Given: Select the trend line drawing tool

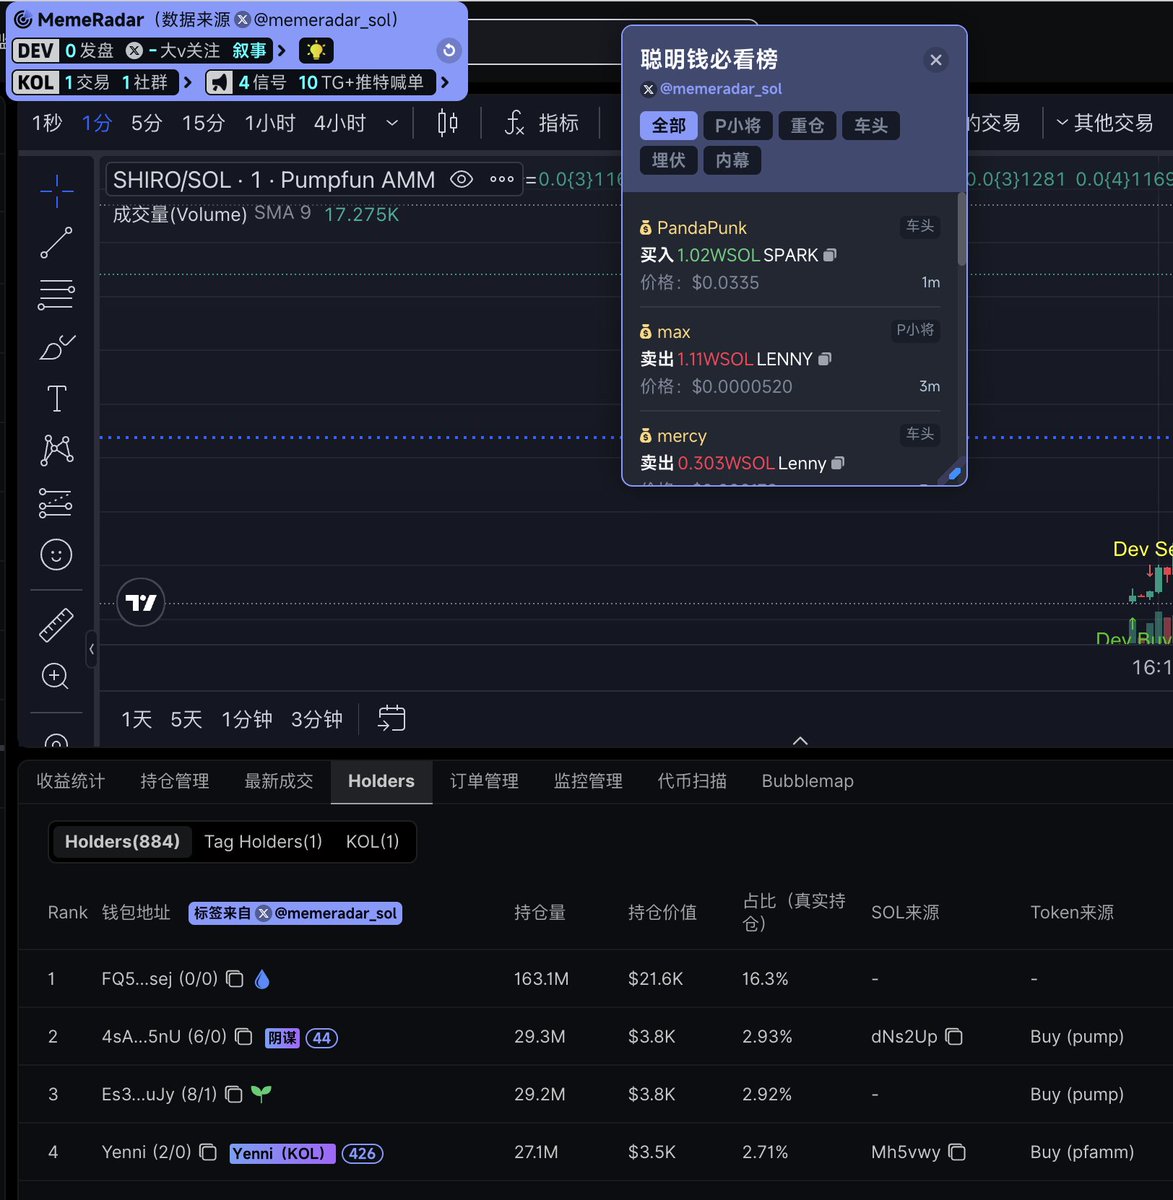Looking at the screenshot, I should (56, 243).
